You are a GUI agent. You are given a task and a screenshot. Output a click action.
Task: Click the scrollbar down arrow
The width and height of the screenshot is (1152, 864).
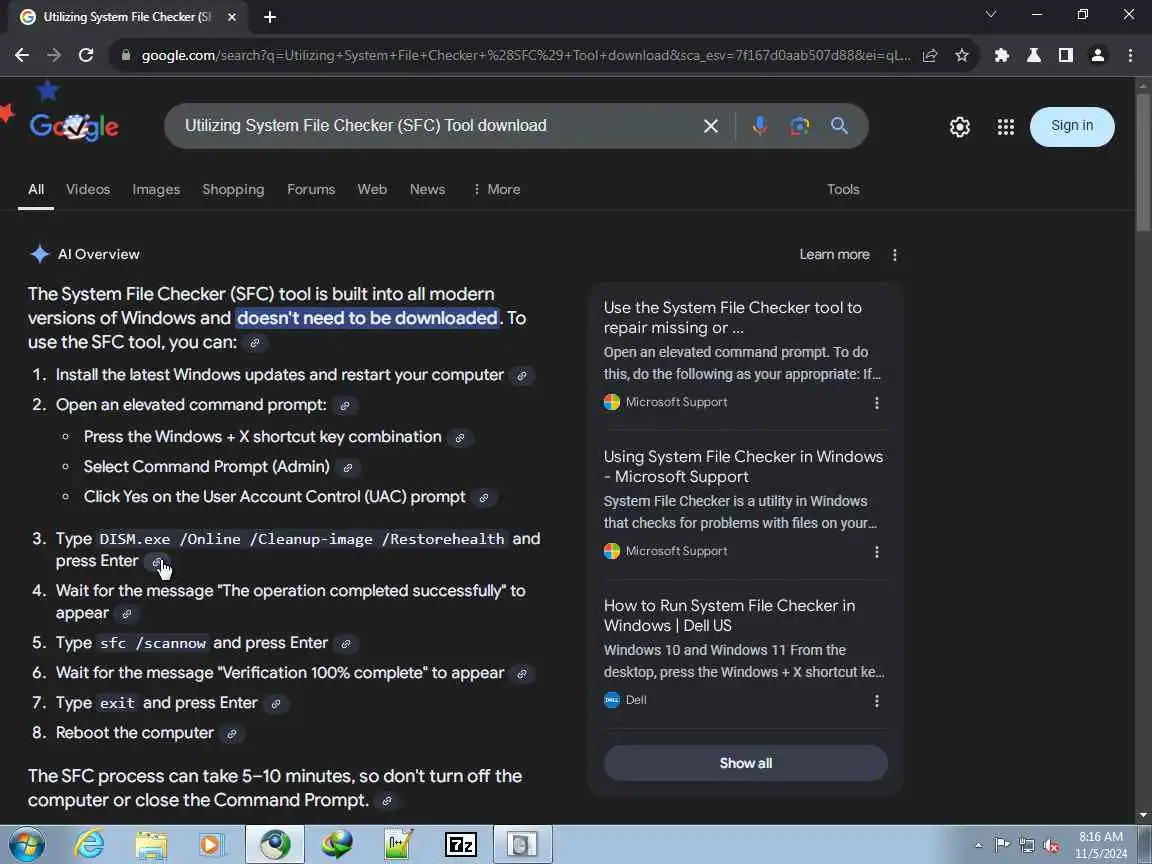tap(1143, 816)
